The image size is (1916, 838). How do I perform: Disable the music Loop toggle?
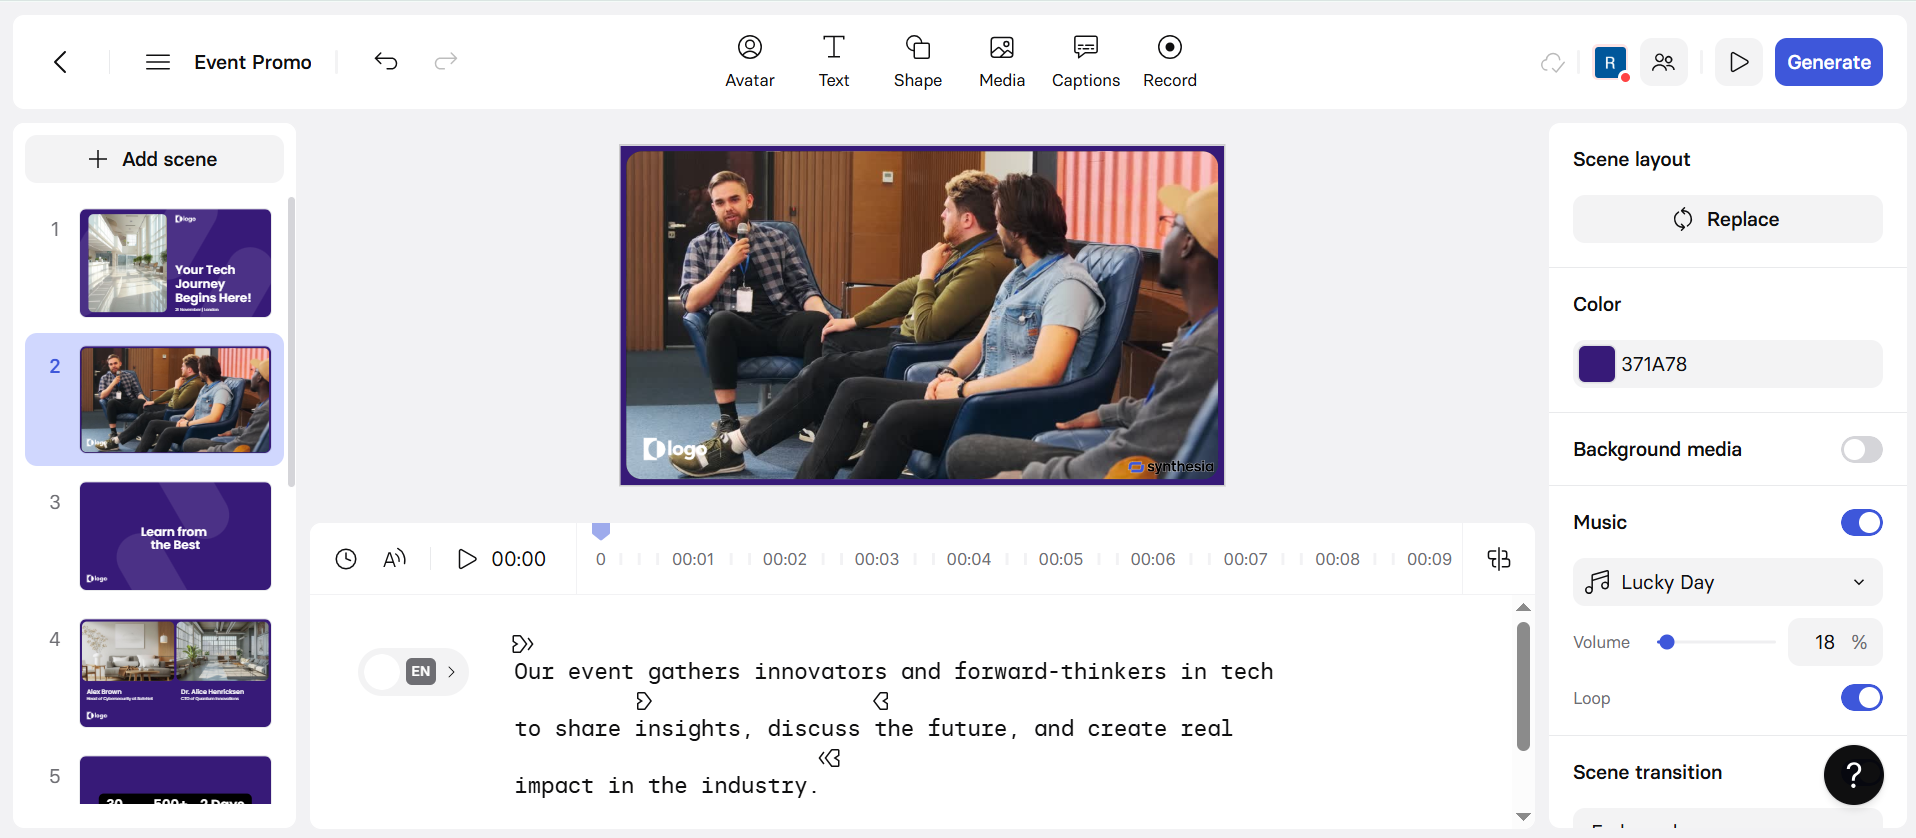1861,698
